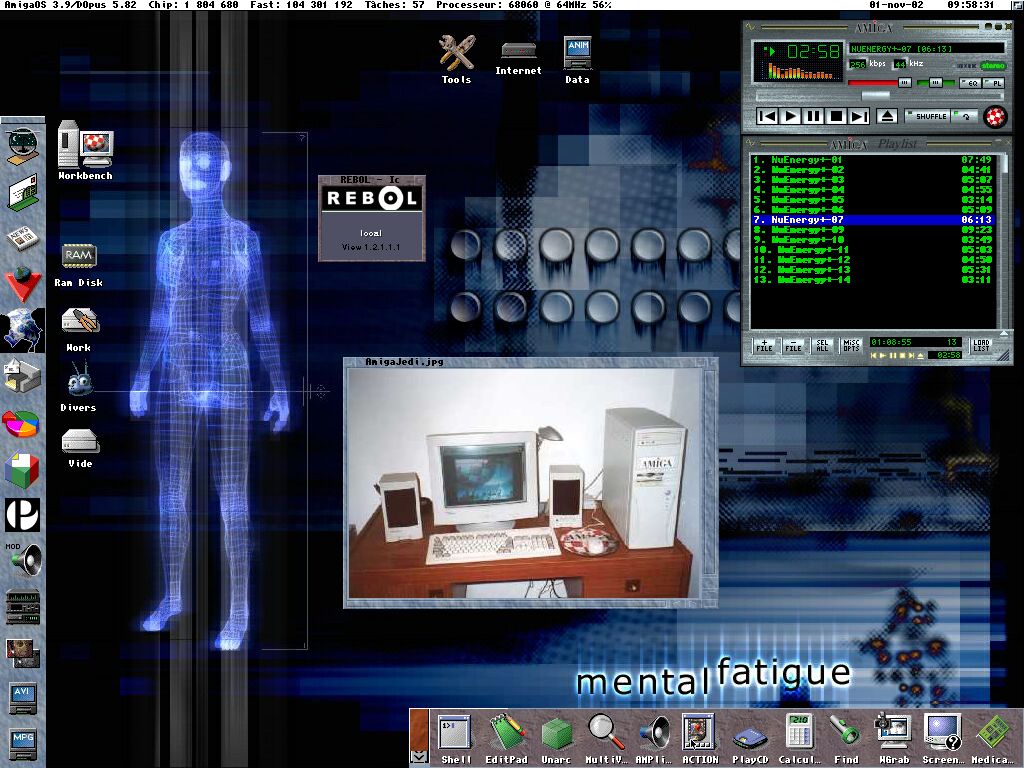Screen dimensions: 1024x768
Task: Click the MOD speaker icon in left dock
Action: 24,559
